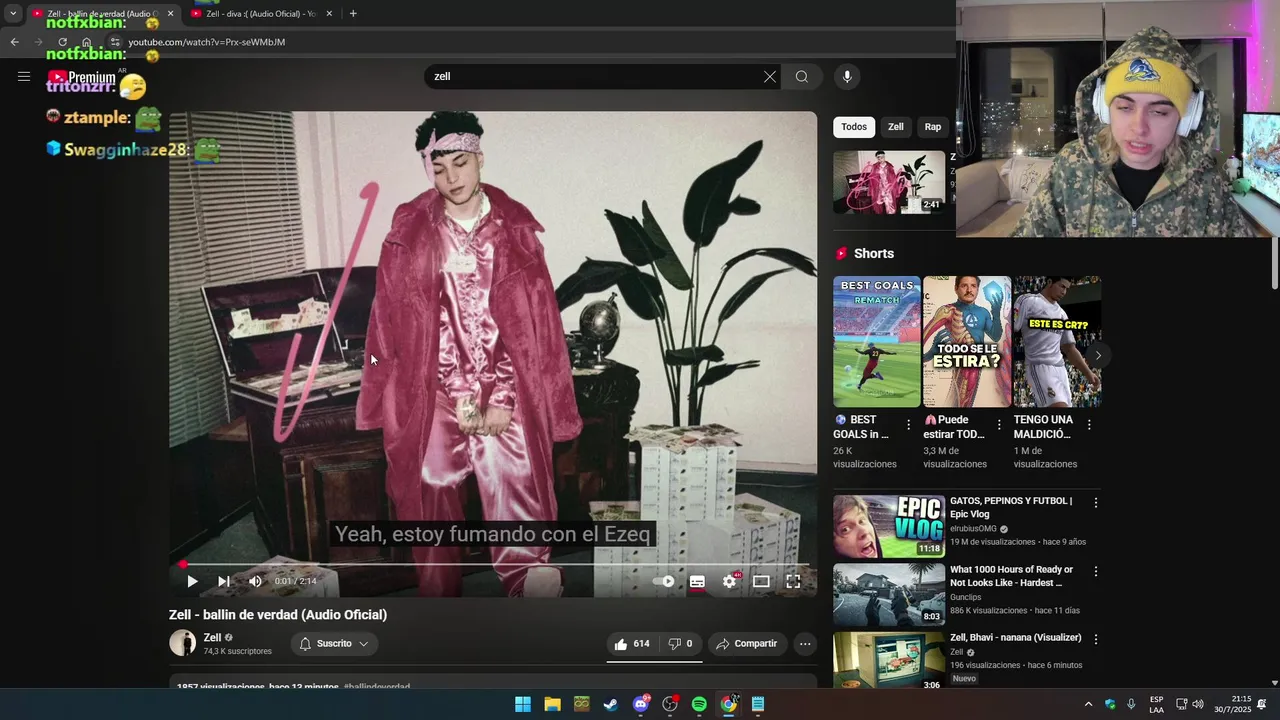Open Steam from the taskbar
This screenshot has width=1280, height=720.
click(611, 704)
